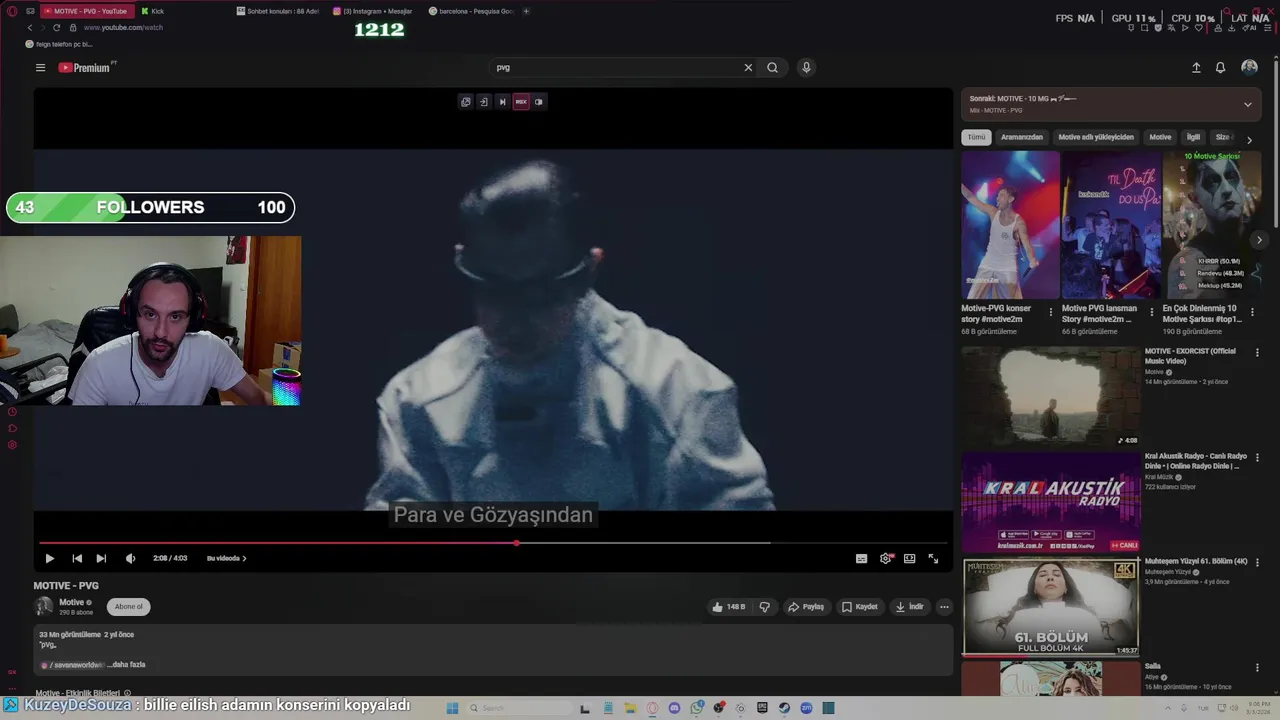Open options for the Salla video
This screenshot has width=1280, height=720.
click(x=1257, y=668)
